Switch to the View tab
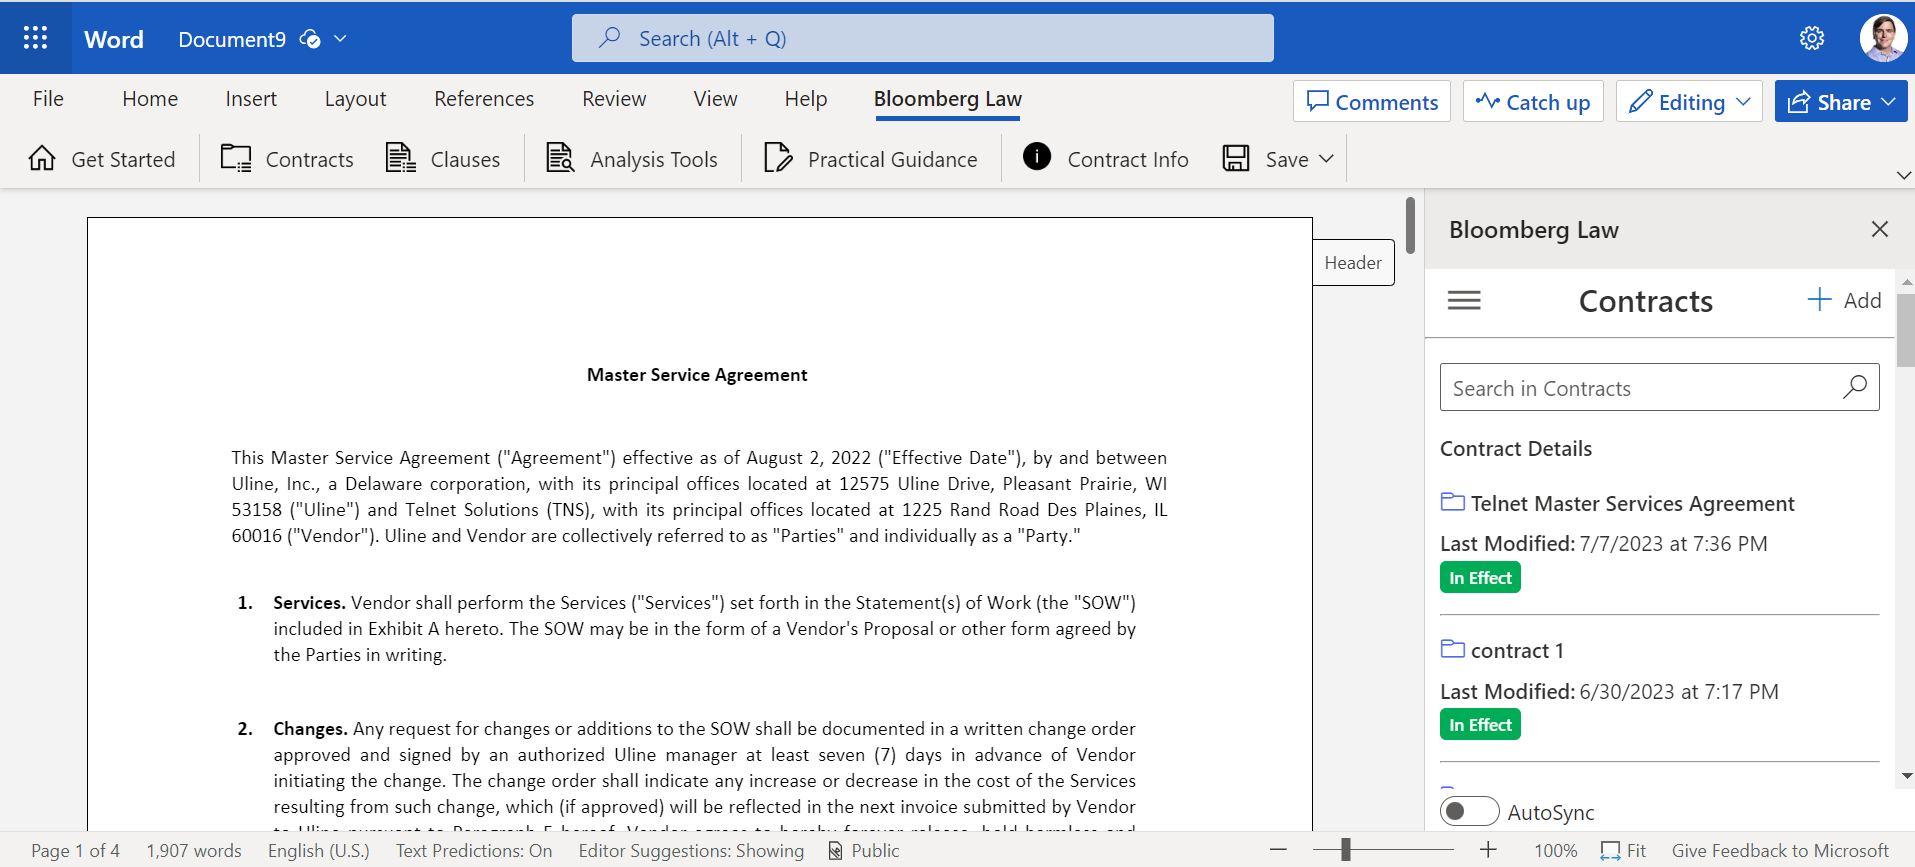Image resolution: width=1915 pixels, height=867 pixels. (x=715, y=99)
